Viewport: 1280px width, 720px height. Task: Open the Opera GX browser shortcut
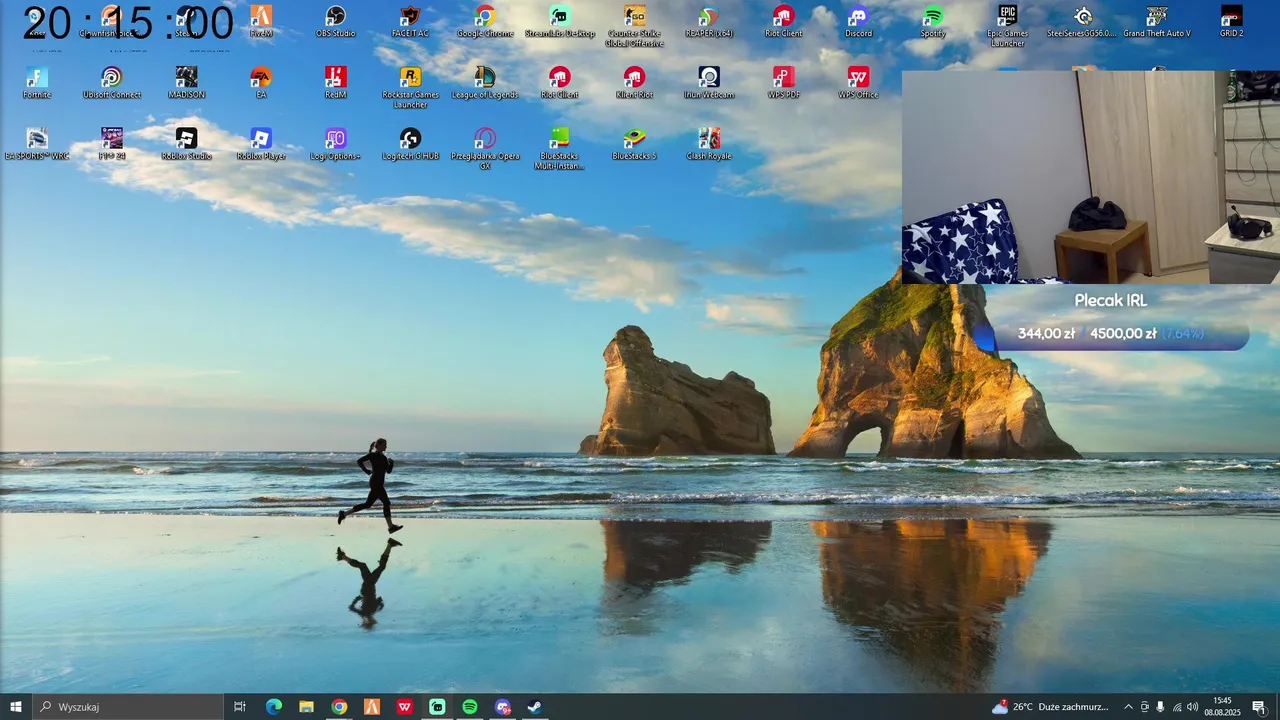pyautogui.click(x=485, y=149)
